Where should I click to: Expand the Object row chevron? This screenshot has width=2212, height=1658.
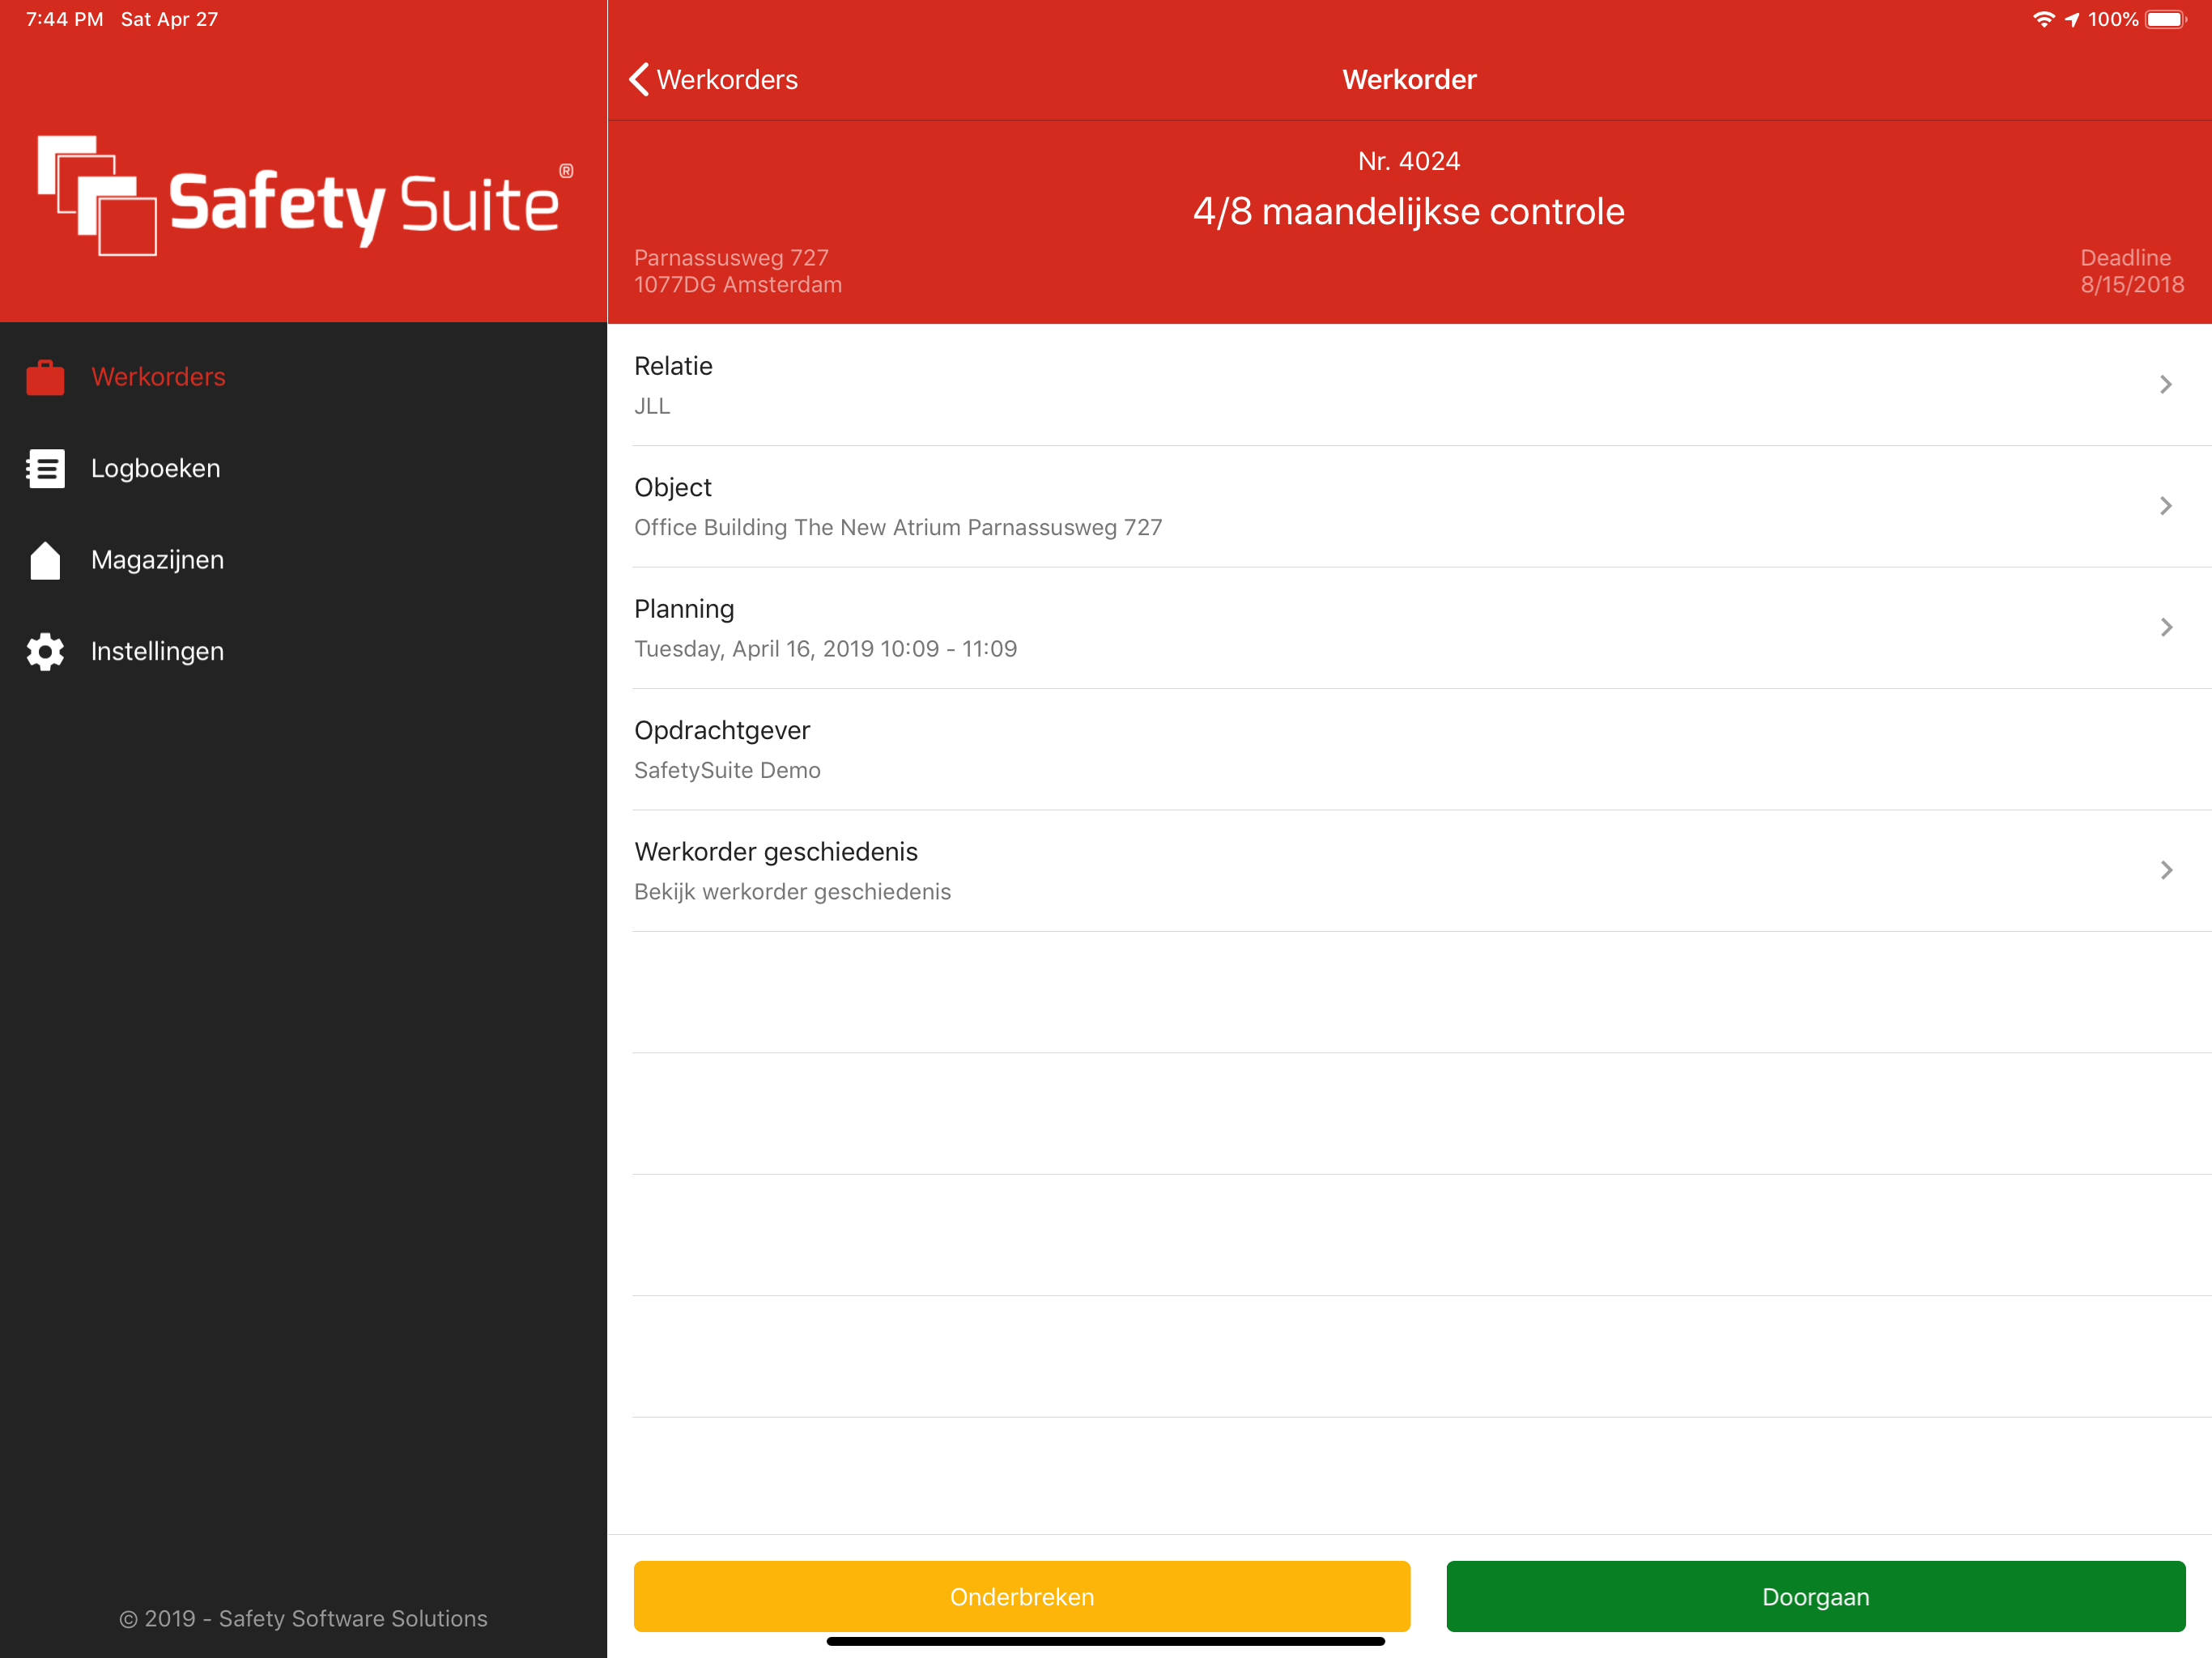click(x=2166, y=506)
